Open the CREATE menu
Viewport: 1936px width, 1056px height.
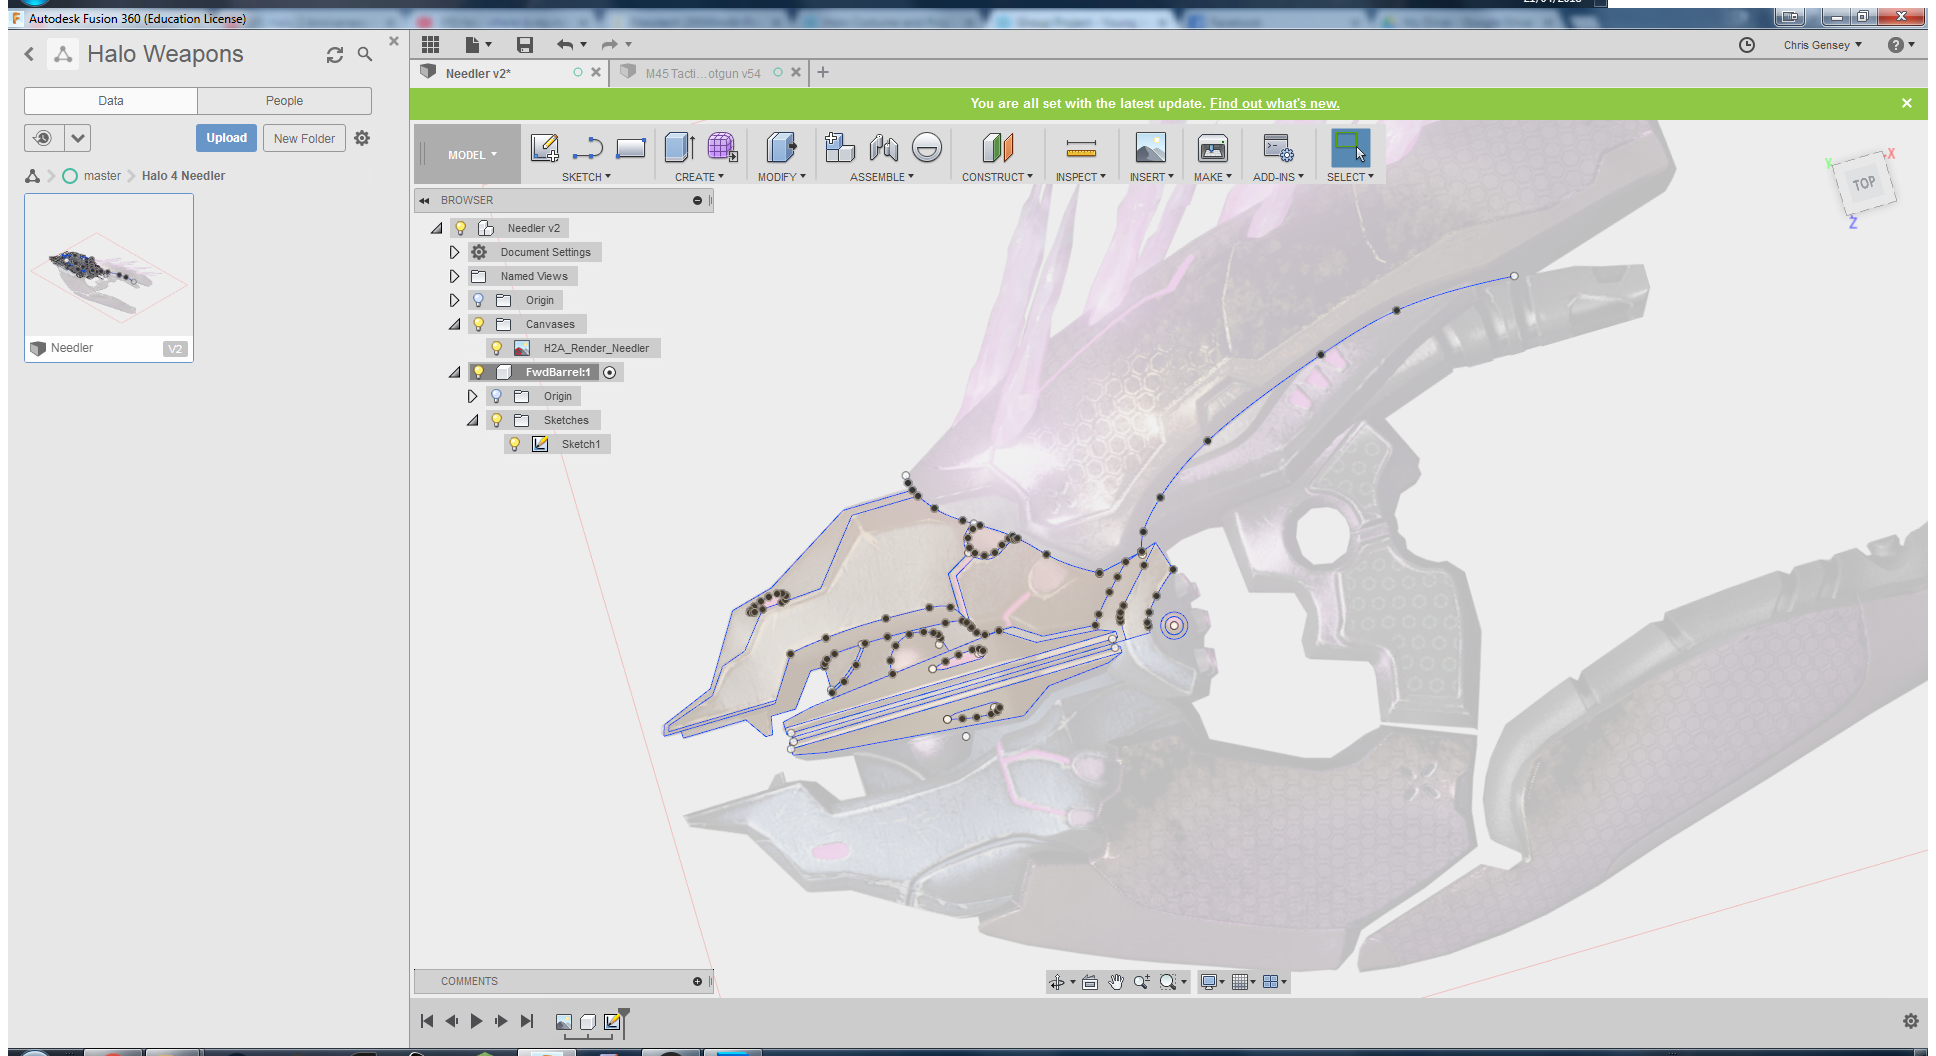(699, 177)
